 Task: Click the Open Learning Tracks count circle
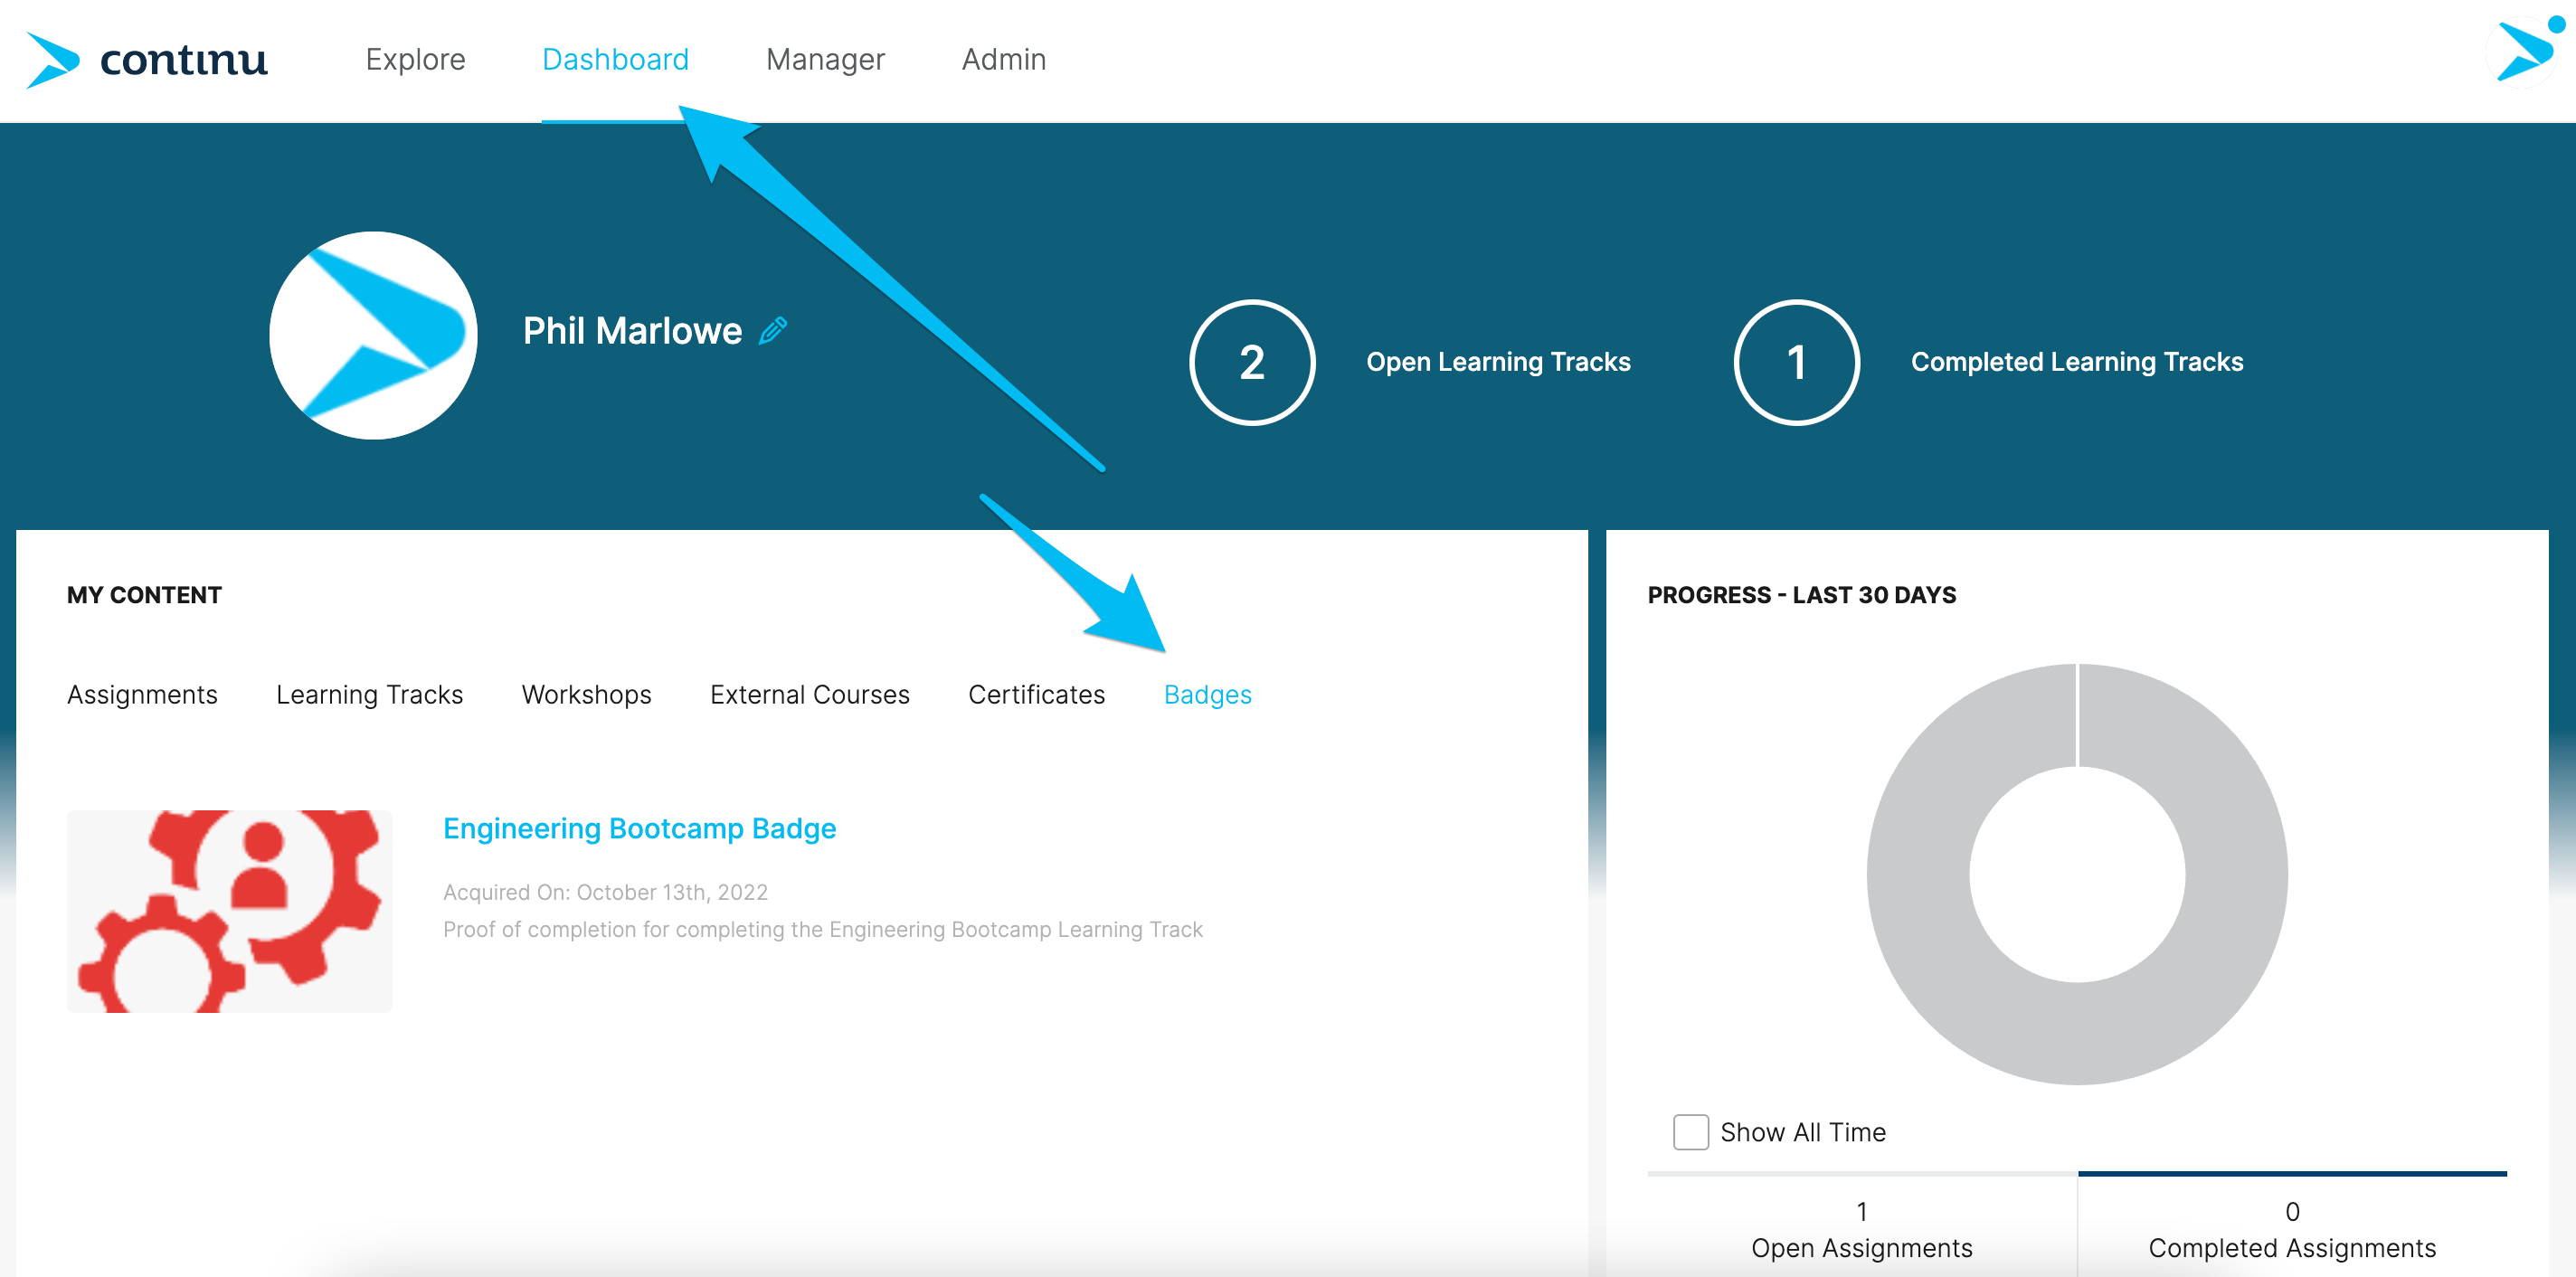1251,362
